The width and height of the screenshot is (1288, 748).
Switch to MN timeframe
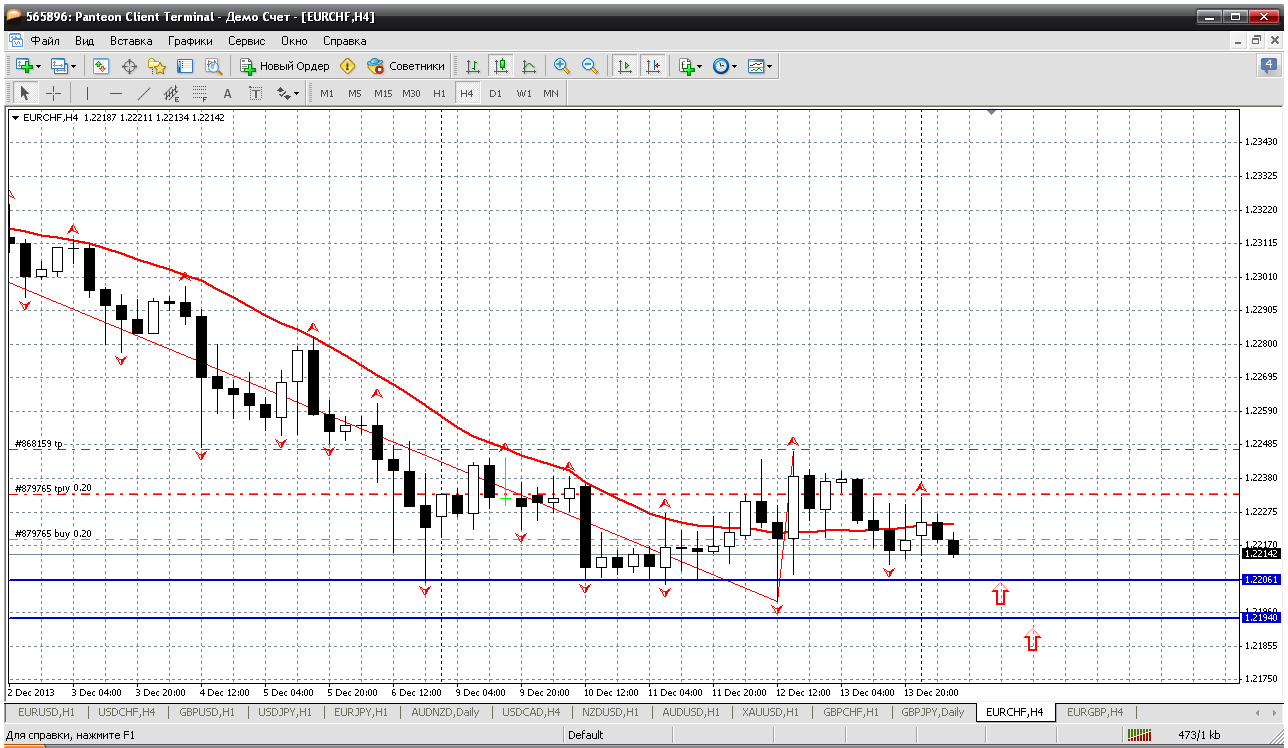coord(551,93)
